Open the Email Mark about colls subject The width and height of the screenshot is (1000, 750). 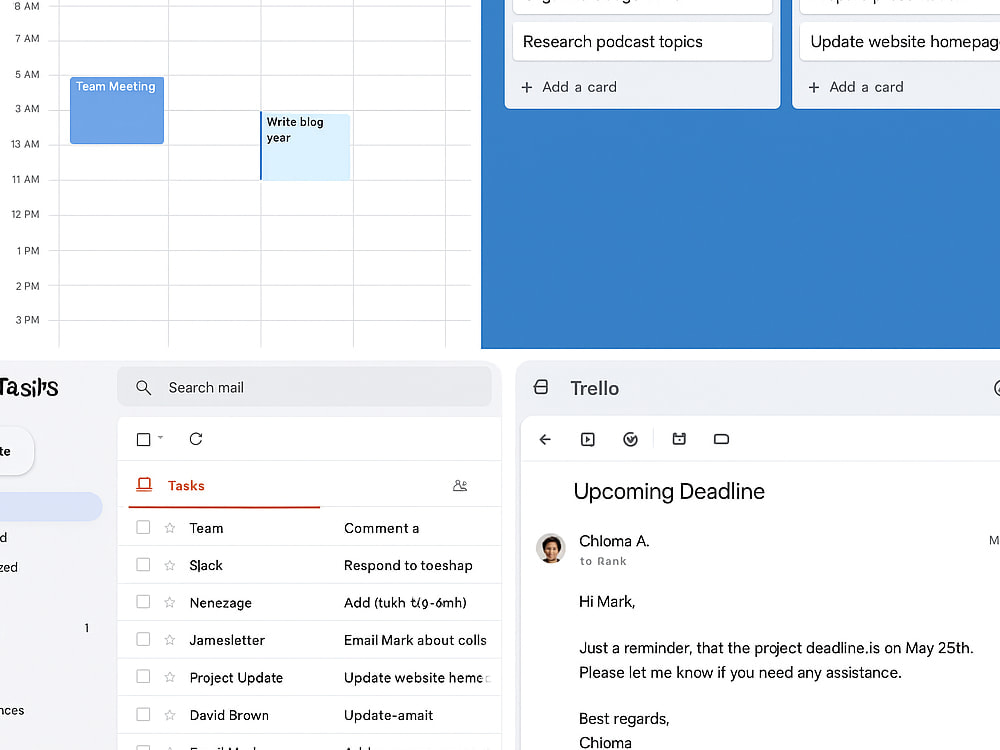pos(415,640)
